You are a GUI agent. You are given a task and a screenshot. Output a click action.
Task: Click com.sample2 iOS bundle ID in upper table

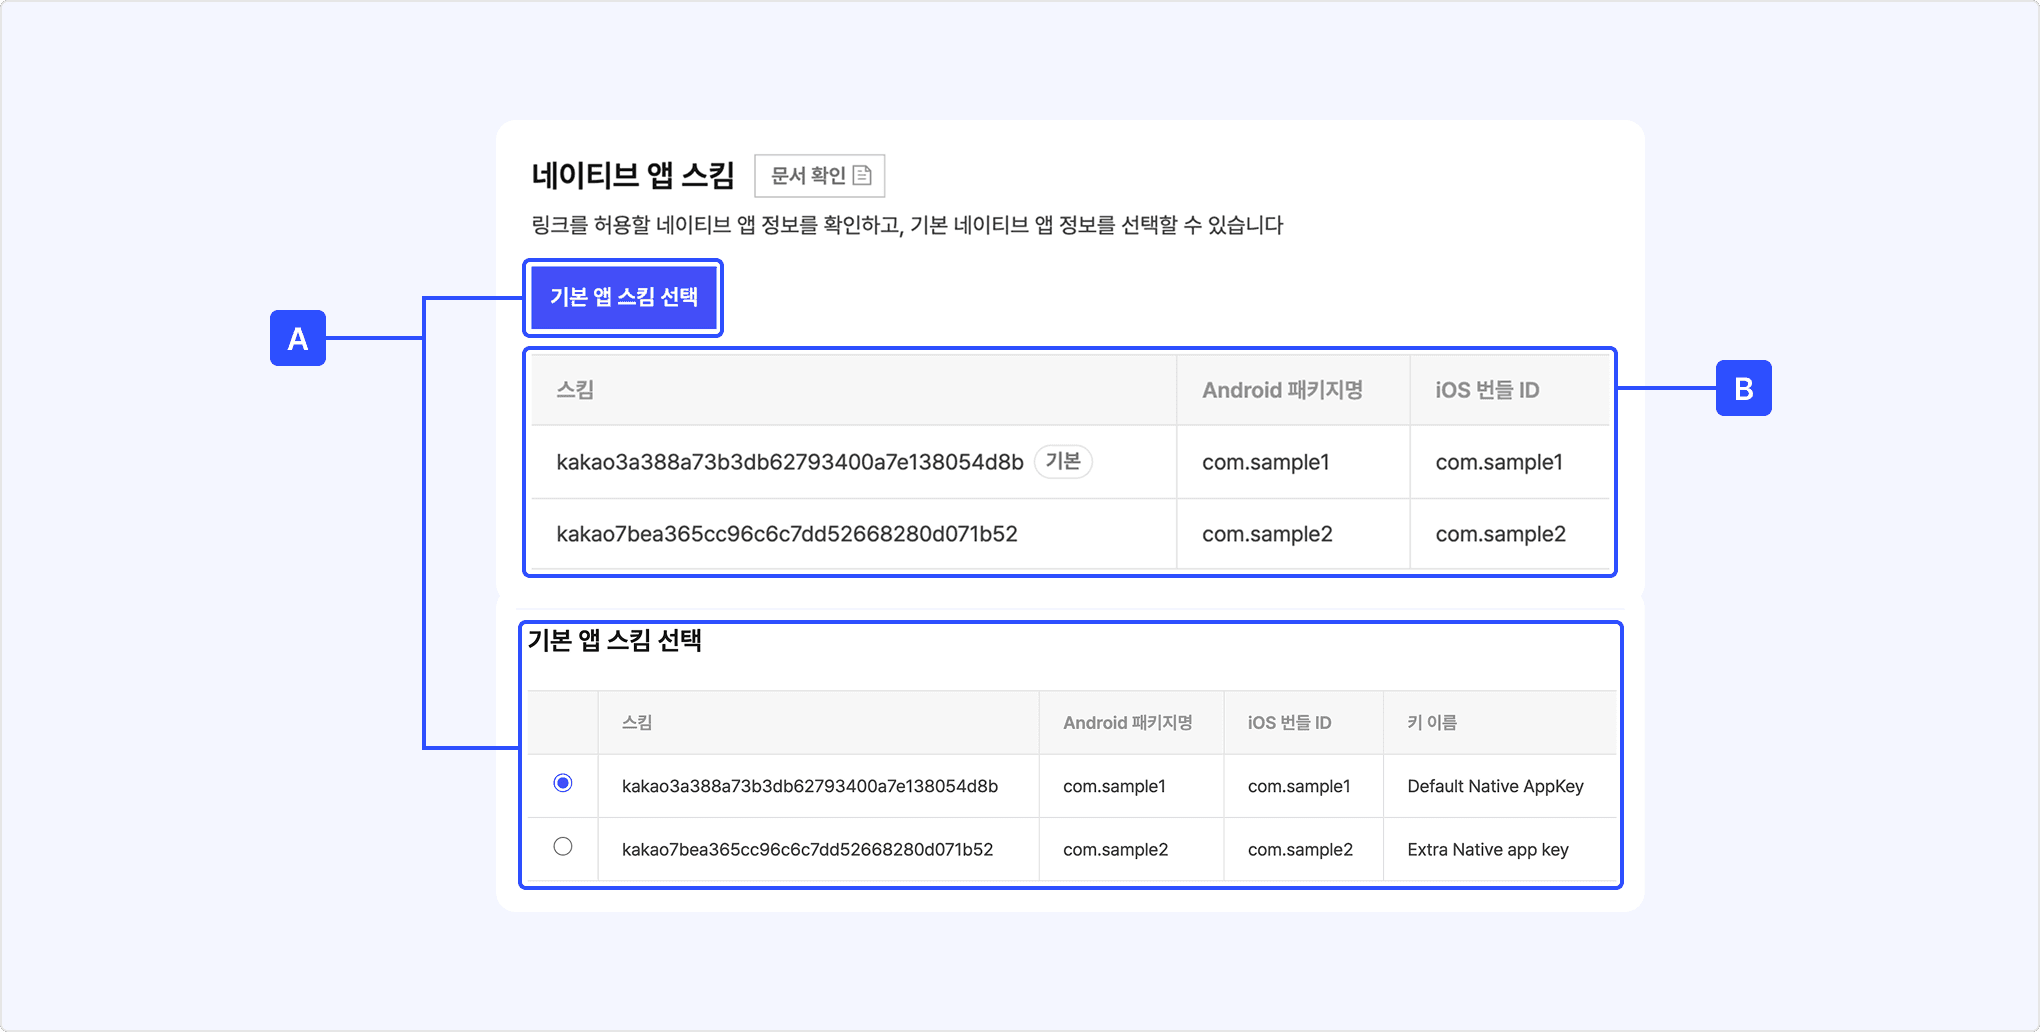[1500, 534]
